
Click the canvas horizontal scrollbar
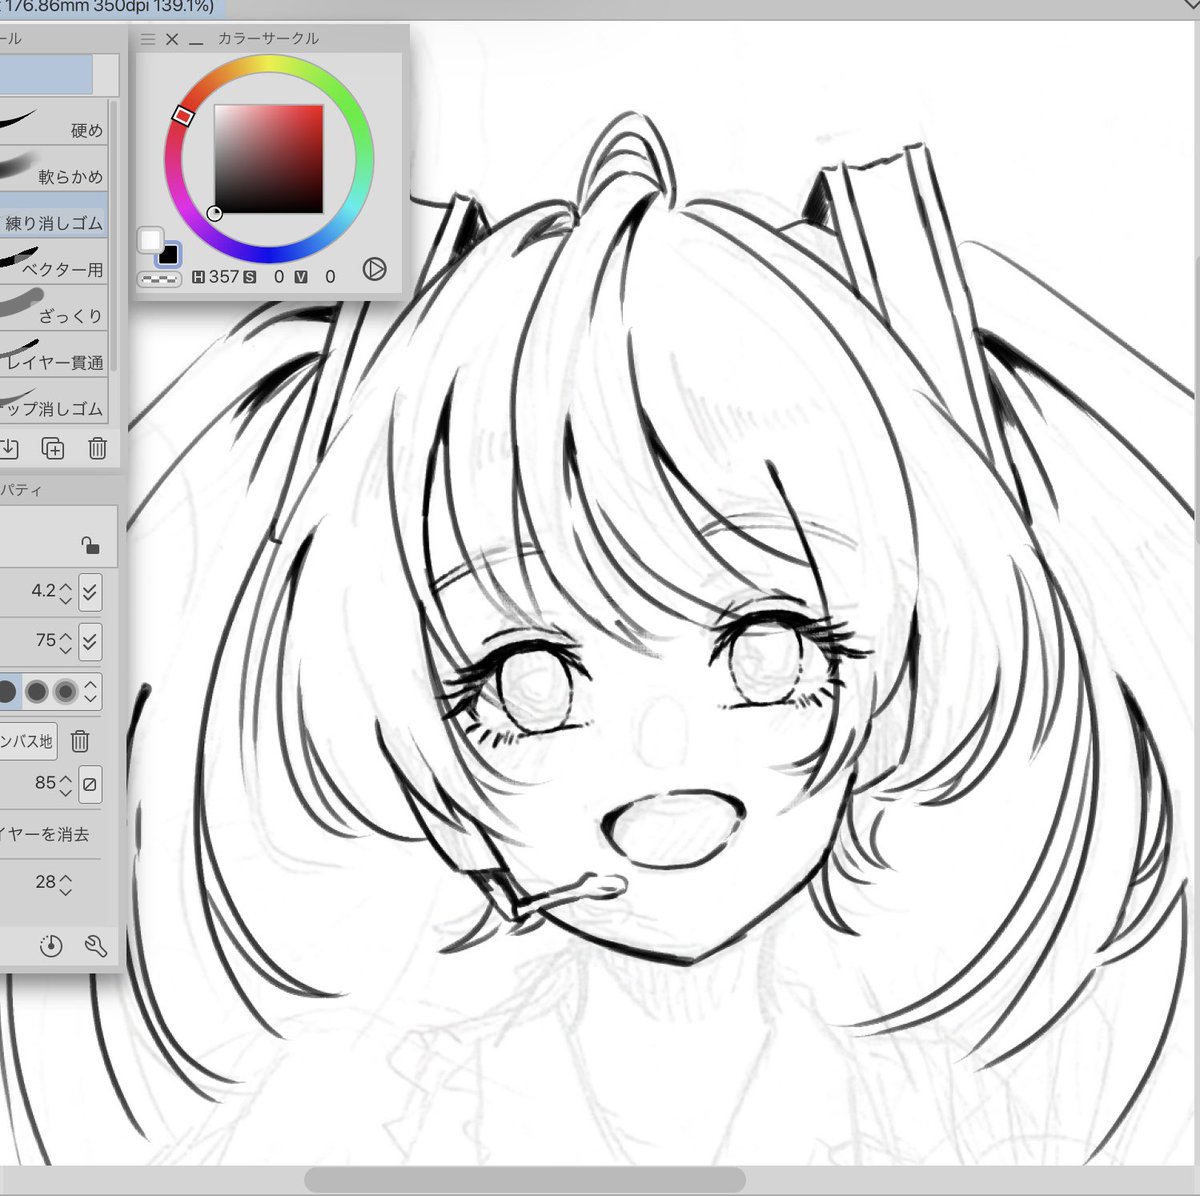click(x=524, y=1180)
